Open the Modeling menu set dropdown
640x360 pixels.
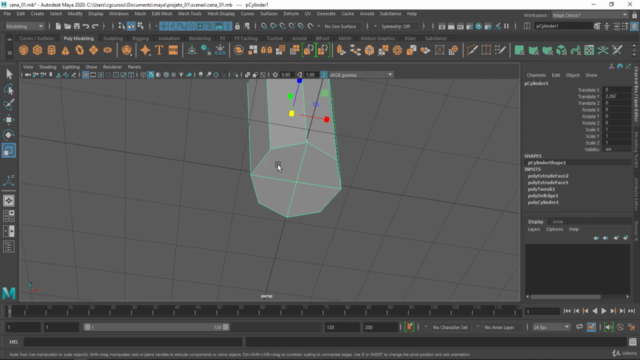(x=25, y=26)
